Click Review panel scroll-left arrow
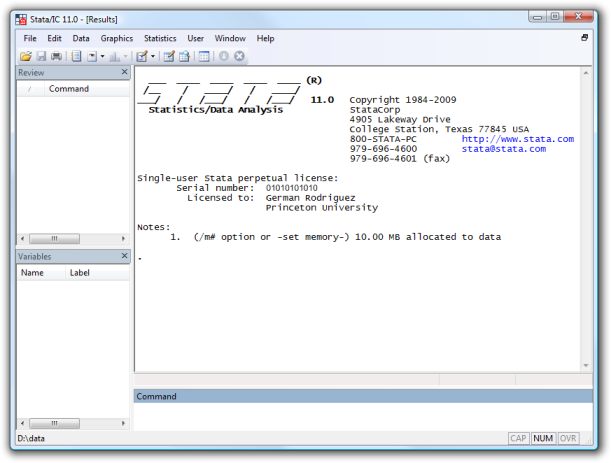This screenshot has height=463, width=611. coord(23,239)
